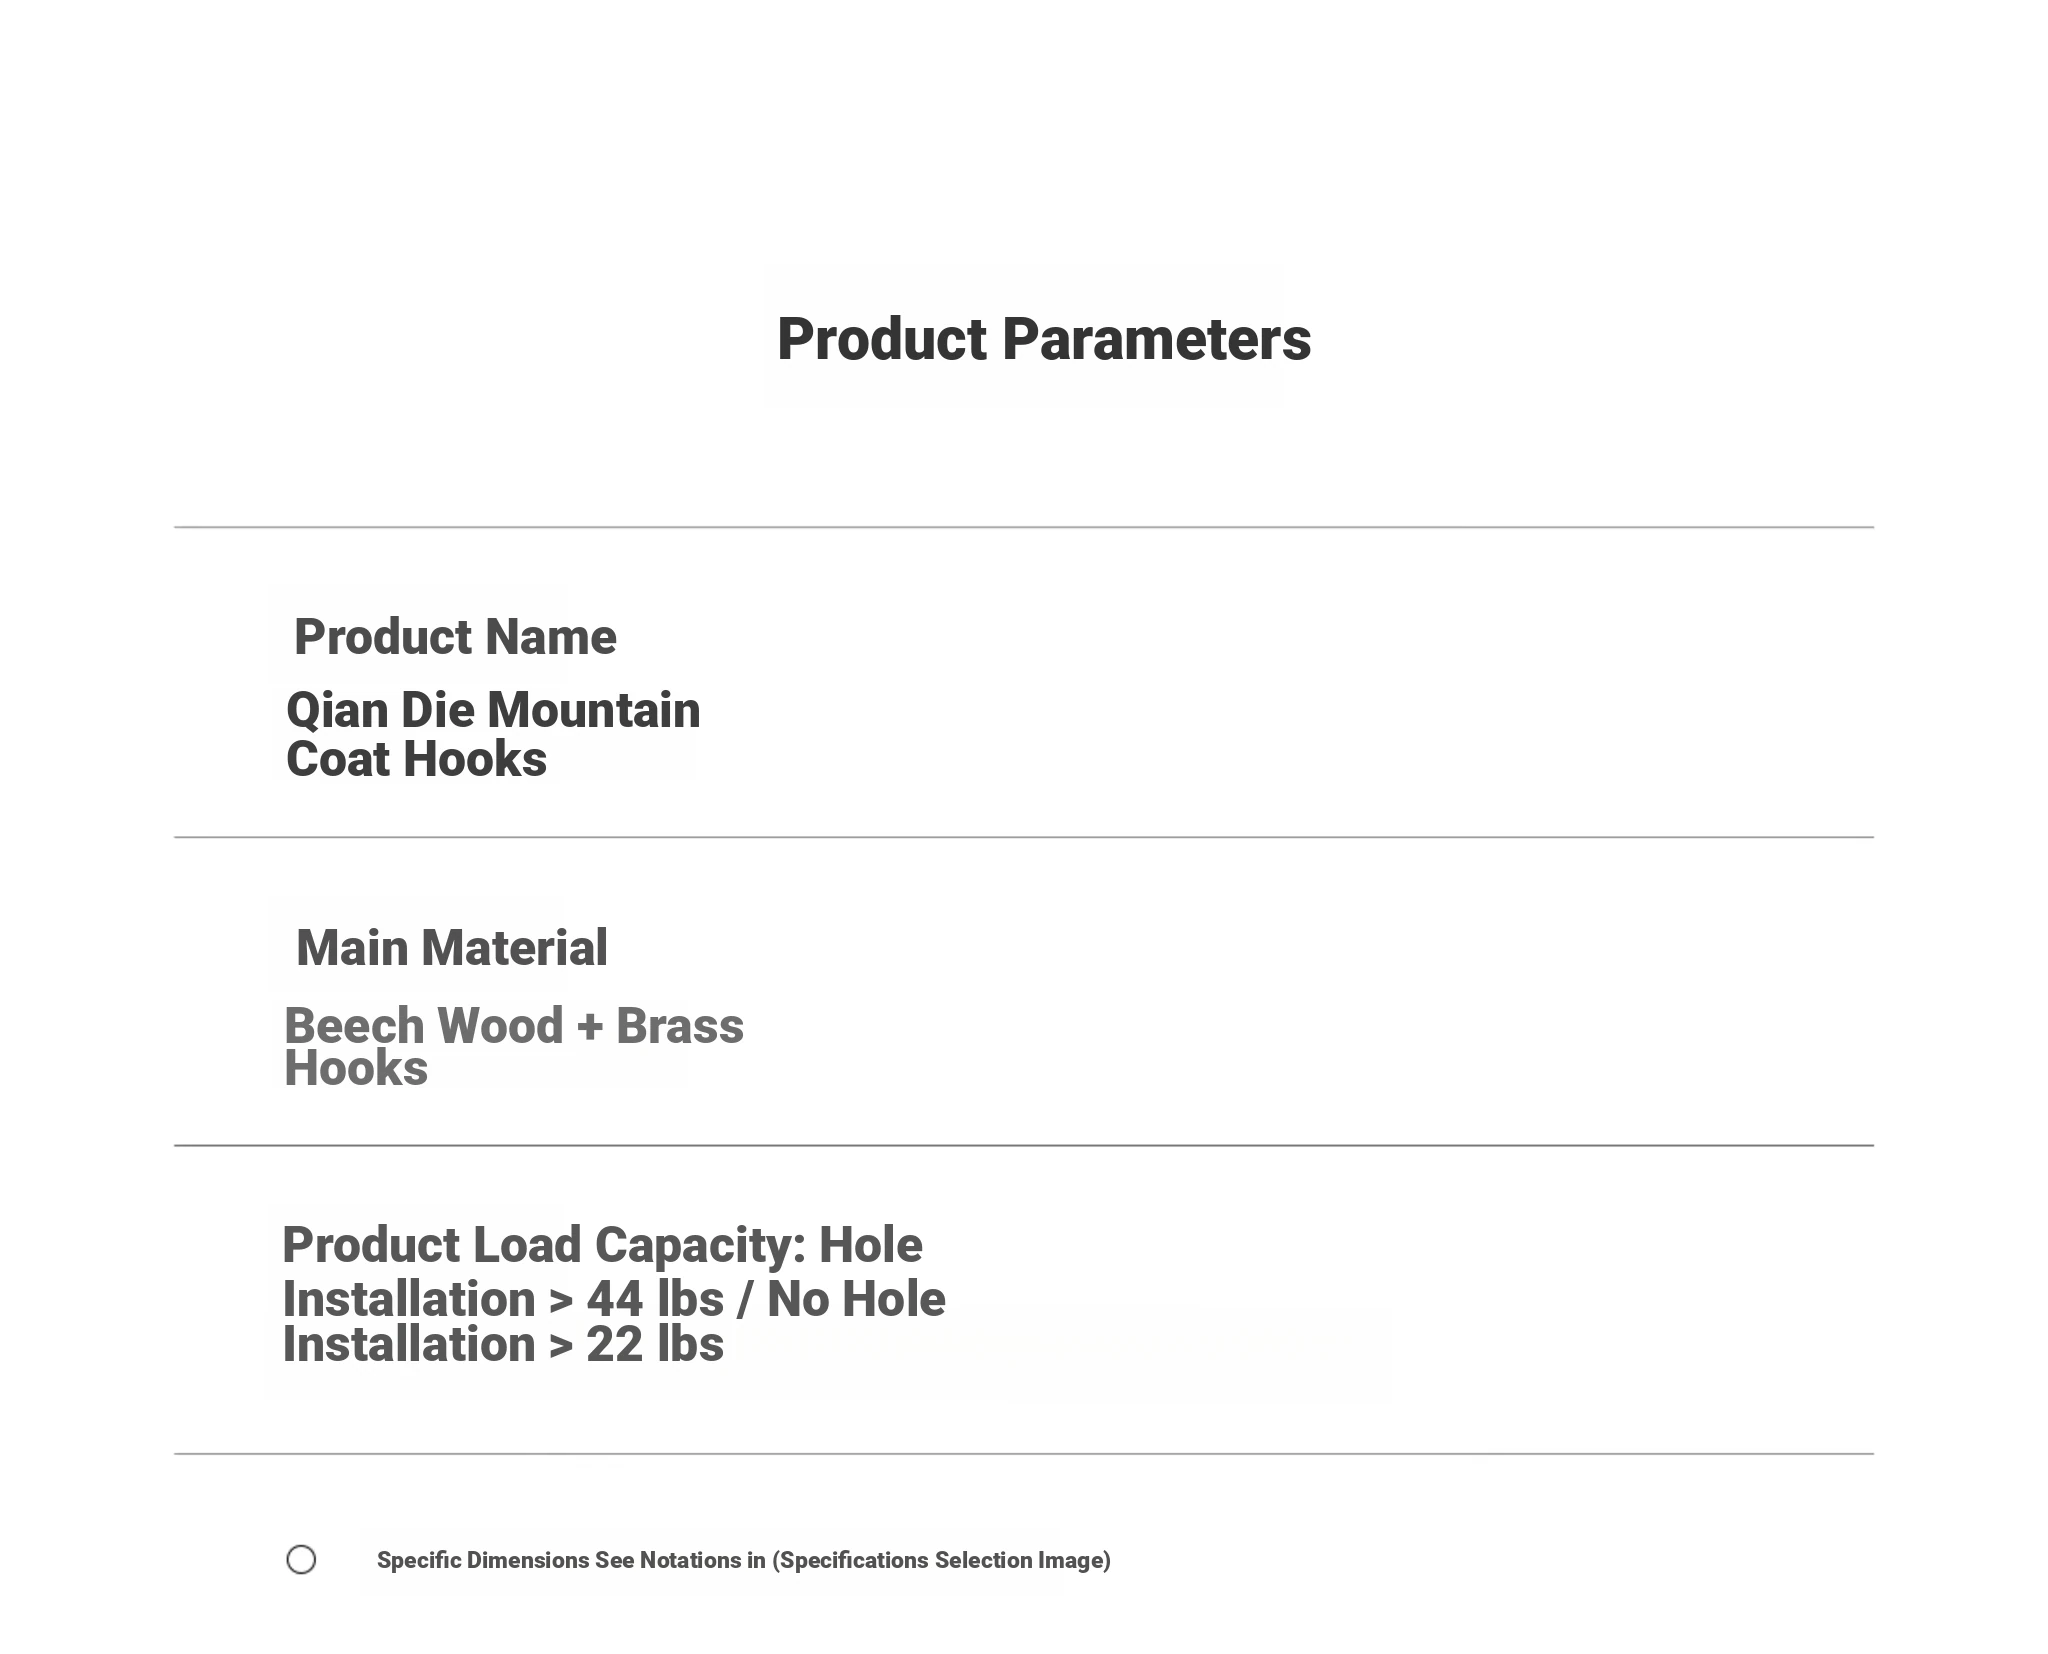Click the divider line under Main Material section
2048x1654 pixels.
pos(1024,1145)
